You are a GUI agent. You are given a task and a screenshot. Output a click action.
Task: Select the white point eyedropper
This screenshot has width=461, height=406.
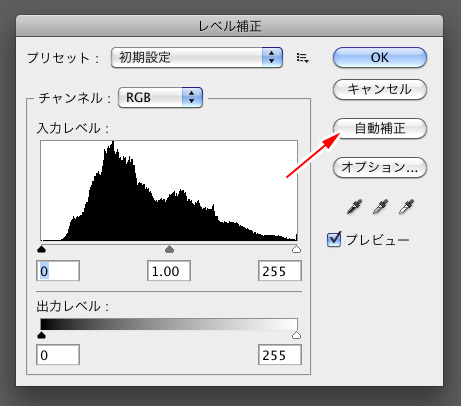pos(406,207)
